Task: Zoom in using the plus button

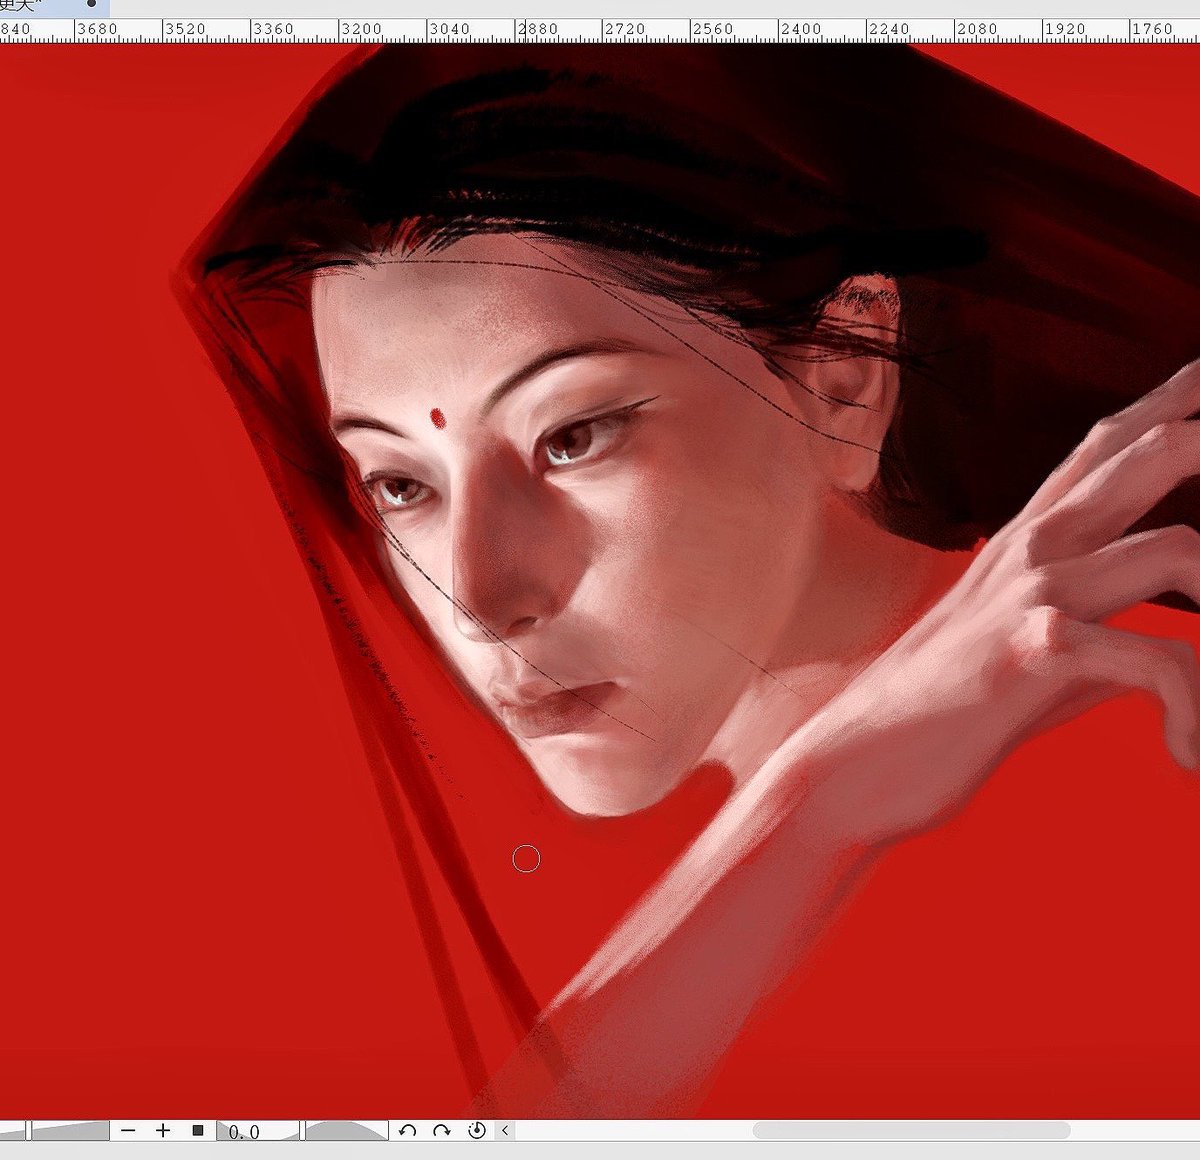Action: pos(163,1130)
